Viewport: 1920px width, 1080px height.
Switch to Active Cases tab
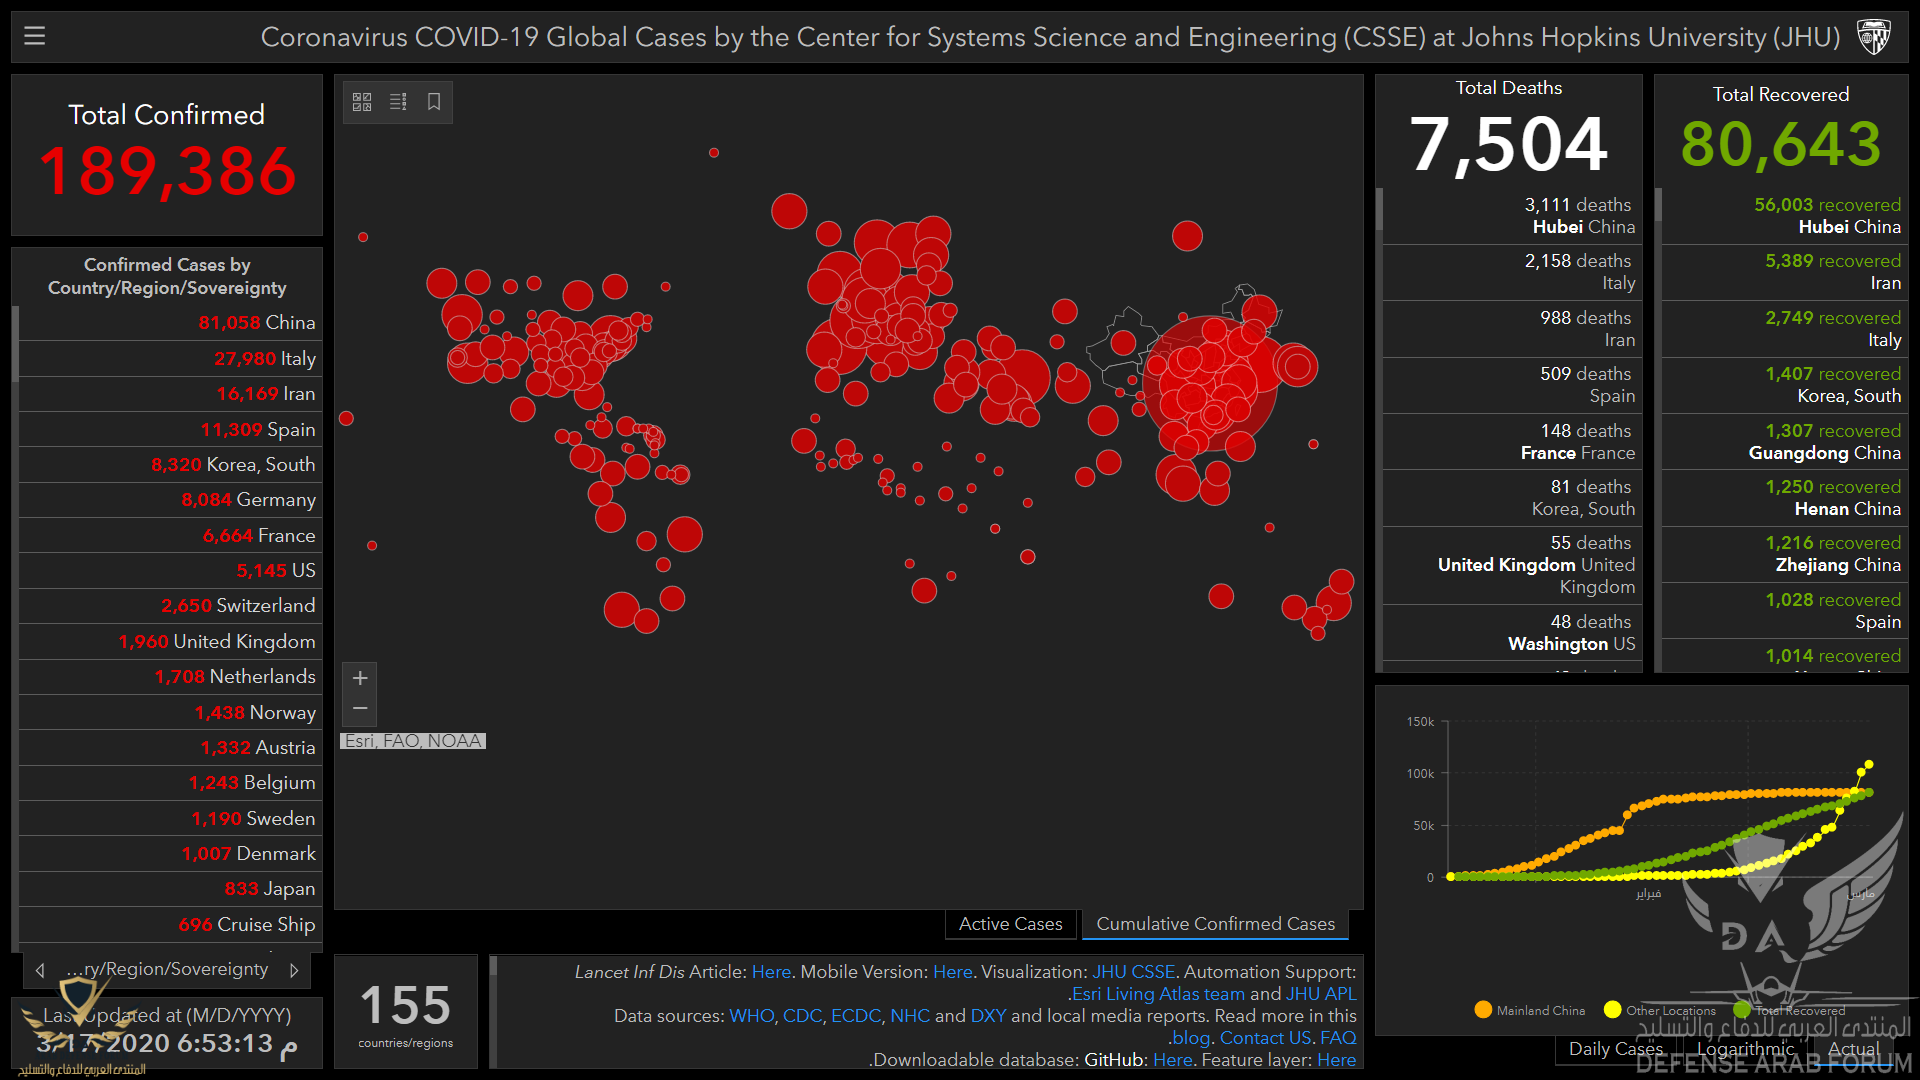tap(1010, 924)
